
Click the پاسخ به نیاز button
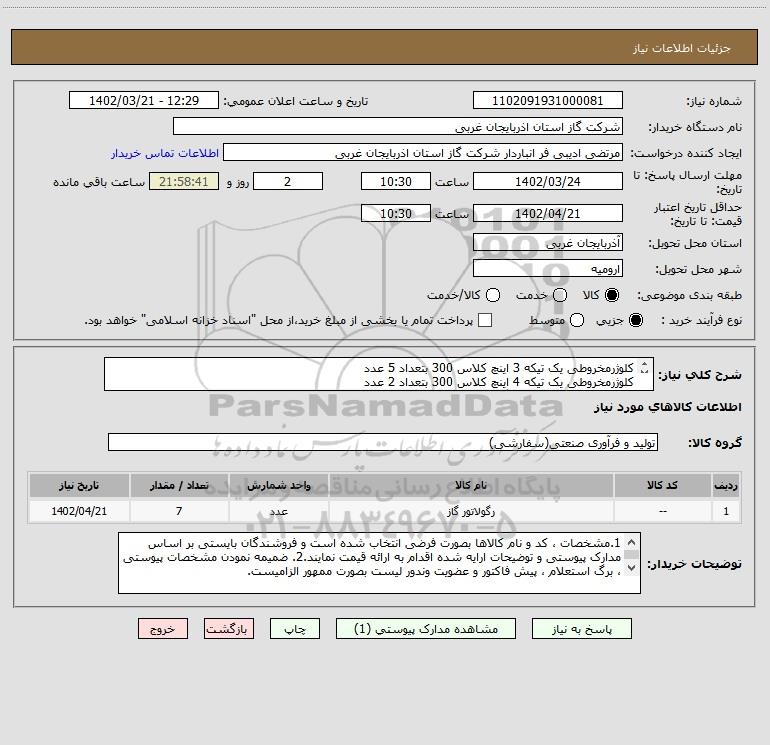coord(581,629)
